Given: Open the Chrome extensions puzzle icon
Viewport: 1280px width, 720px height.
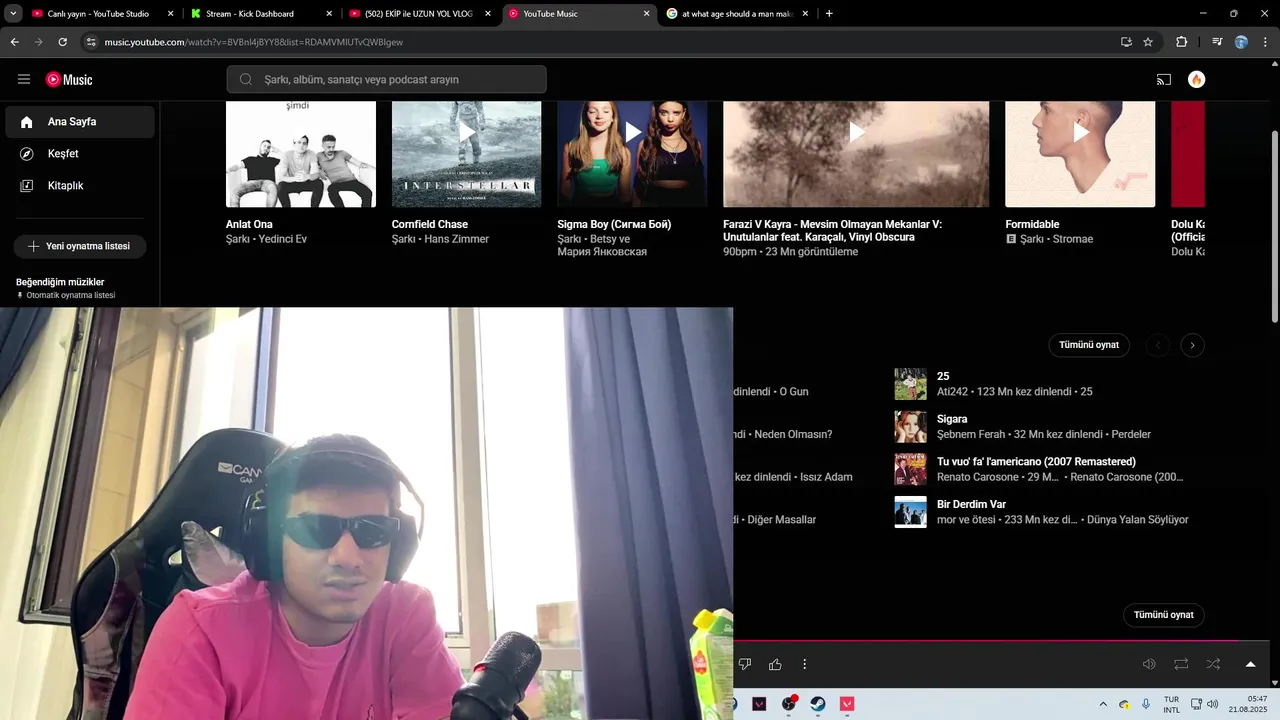Looking at the screenshot, I should pyautogui.click(x=1181, y=42).
